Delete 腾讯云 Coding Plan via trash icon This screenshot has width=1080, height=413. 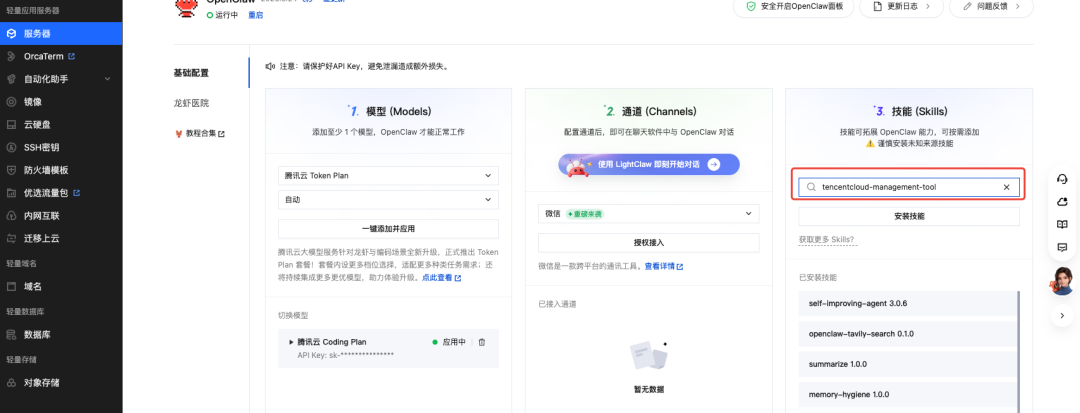481,341
